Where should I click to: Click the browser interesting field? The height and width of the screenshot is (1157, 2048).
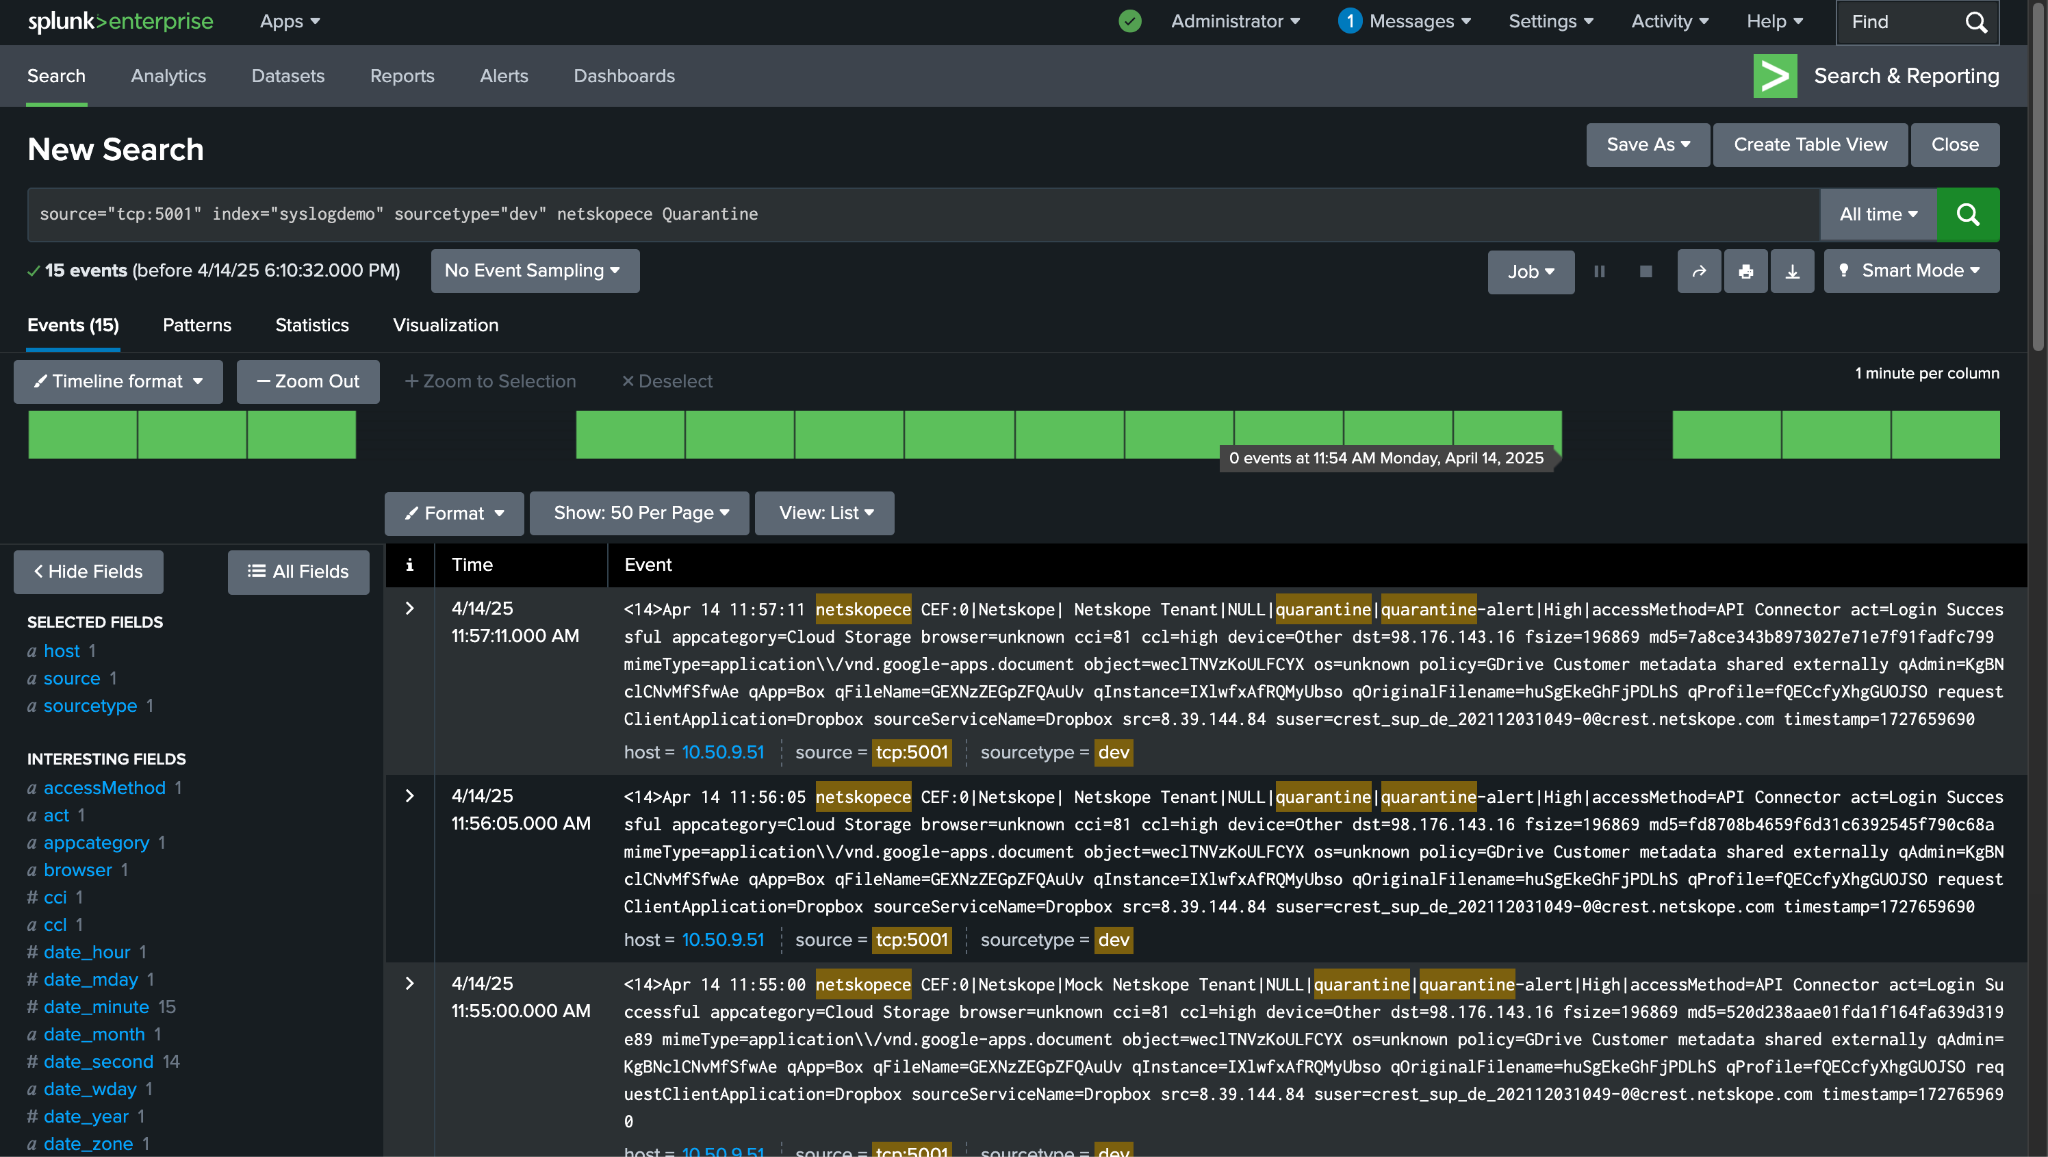77,870
